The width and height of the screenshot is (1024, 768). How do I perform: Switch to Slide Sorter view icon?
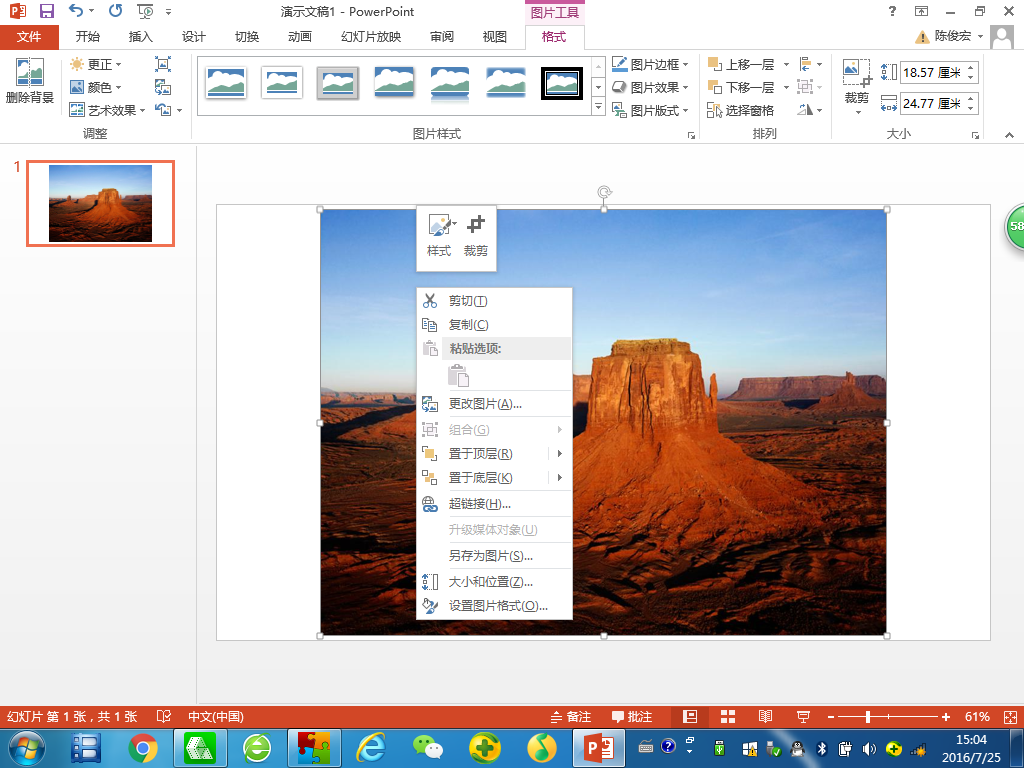(x=728, y=716)
